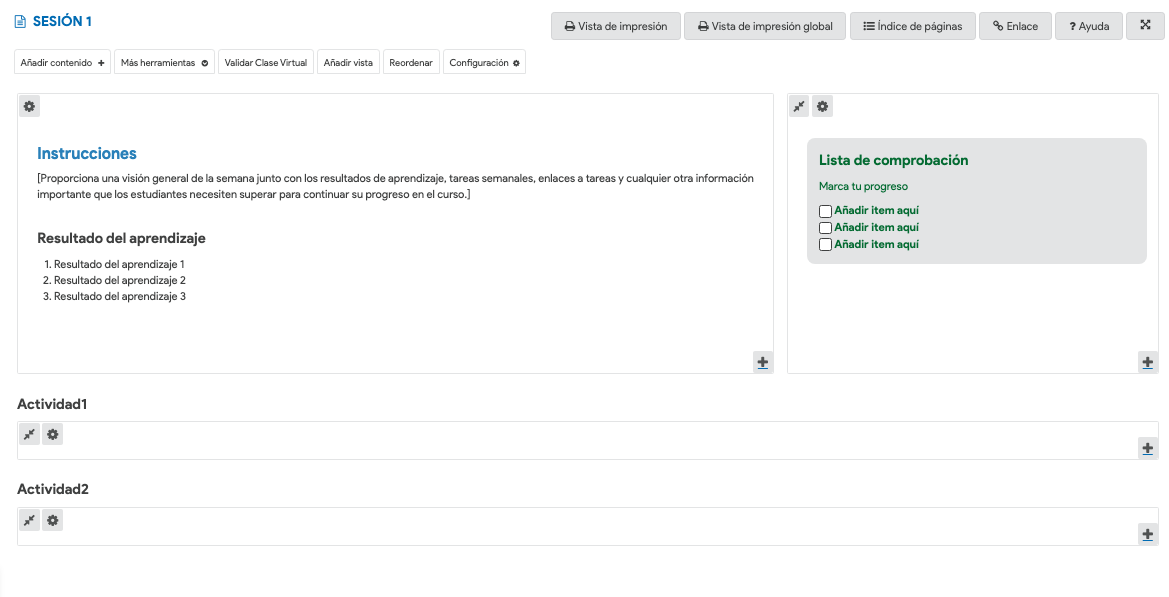Open the Actividad2 gear settings icon
Image resolution: width=1169 pixels, height=597 pixels.
[x=53, y=520]
